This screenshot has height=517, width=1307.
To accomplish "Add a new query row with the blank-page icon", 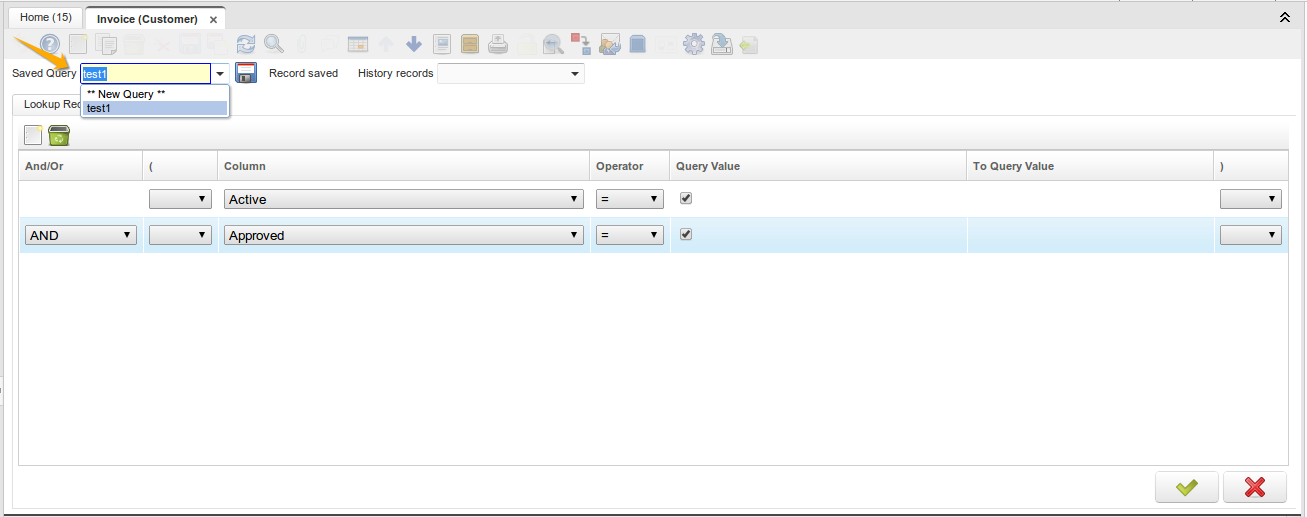I will (x=33, y=135).
